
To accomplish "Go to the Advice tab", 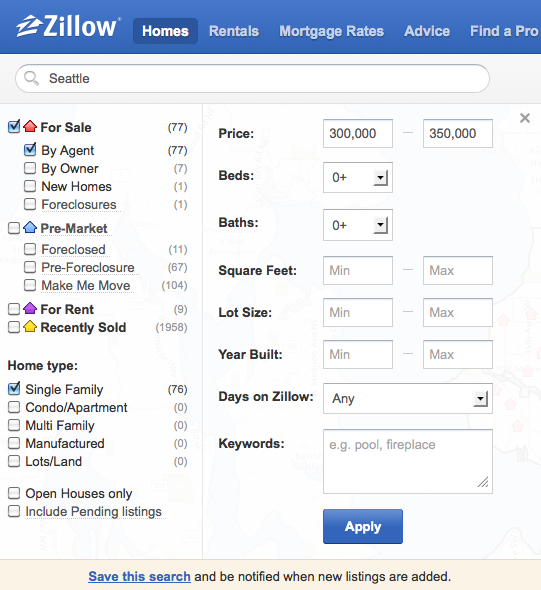I will (427, 31).
